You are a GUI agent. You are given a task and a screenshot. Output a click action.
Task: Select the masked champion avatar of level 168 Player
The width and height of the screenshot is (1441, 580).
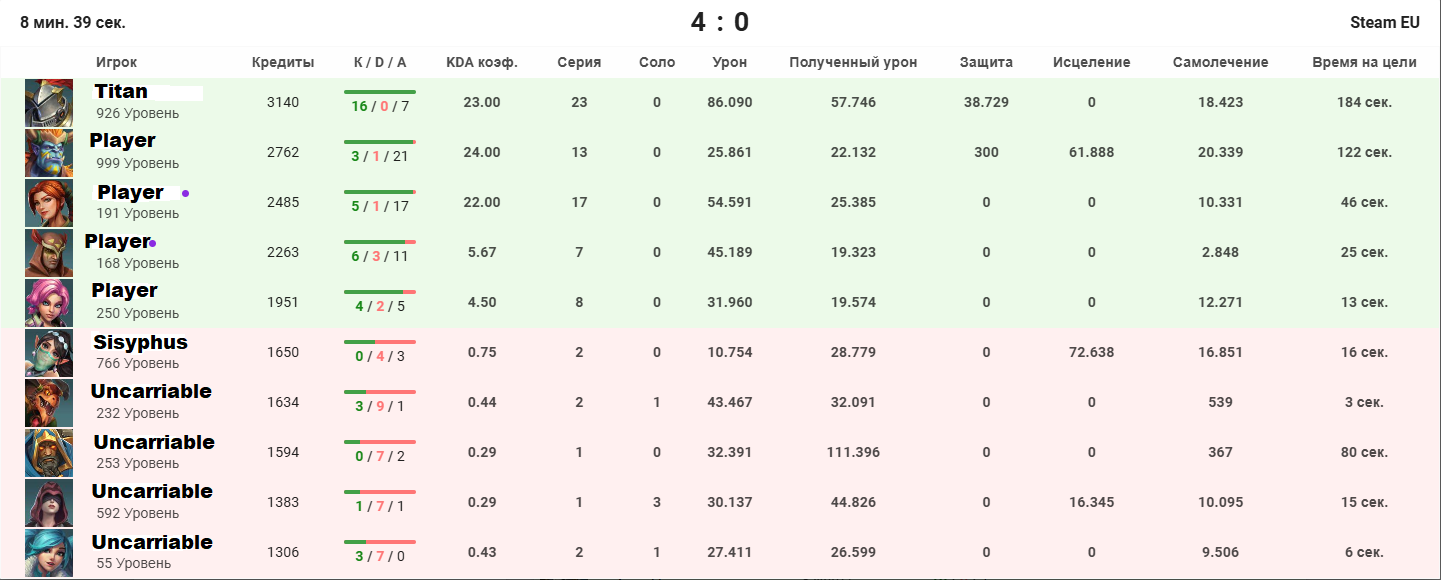(49, 253)
